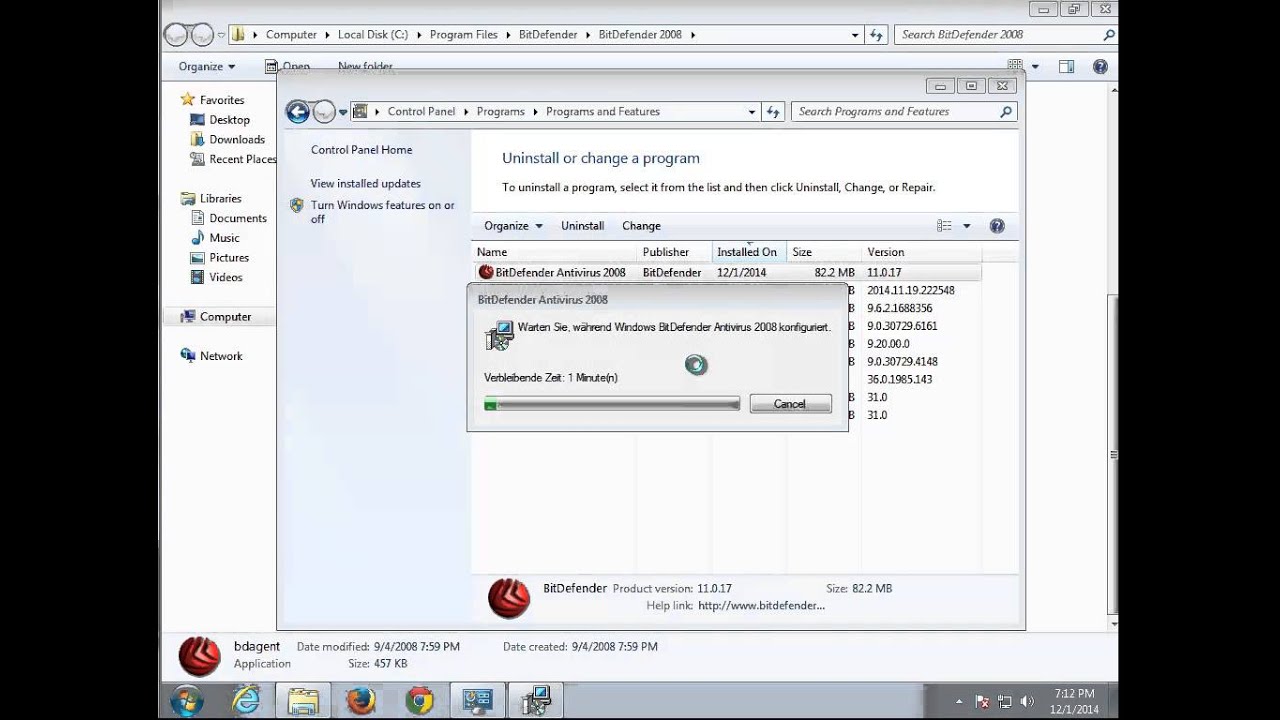The height and width of the screenshot is (720, 1280).
Task: Open Documents library in navigation pane
Action: coord(238,218)
